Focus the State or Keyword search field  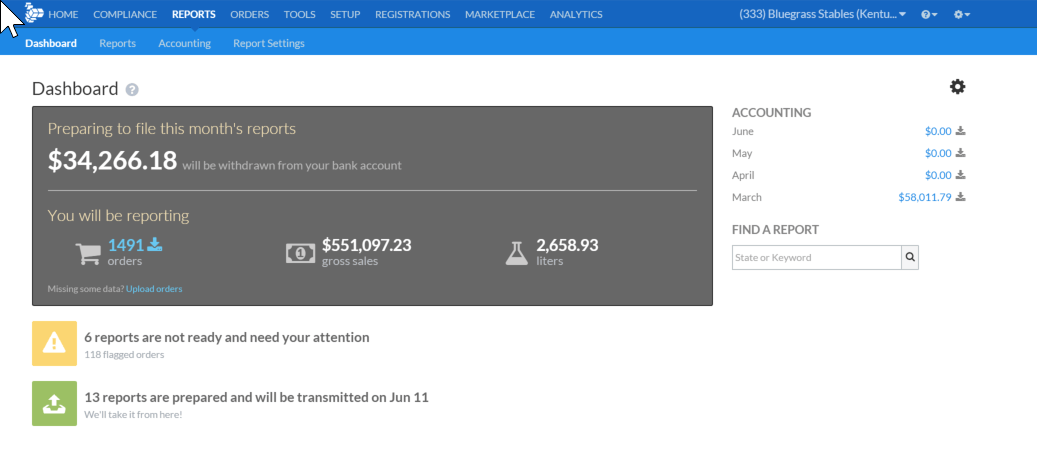(816, 257)
